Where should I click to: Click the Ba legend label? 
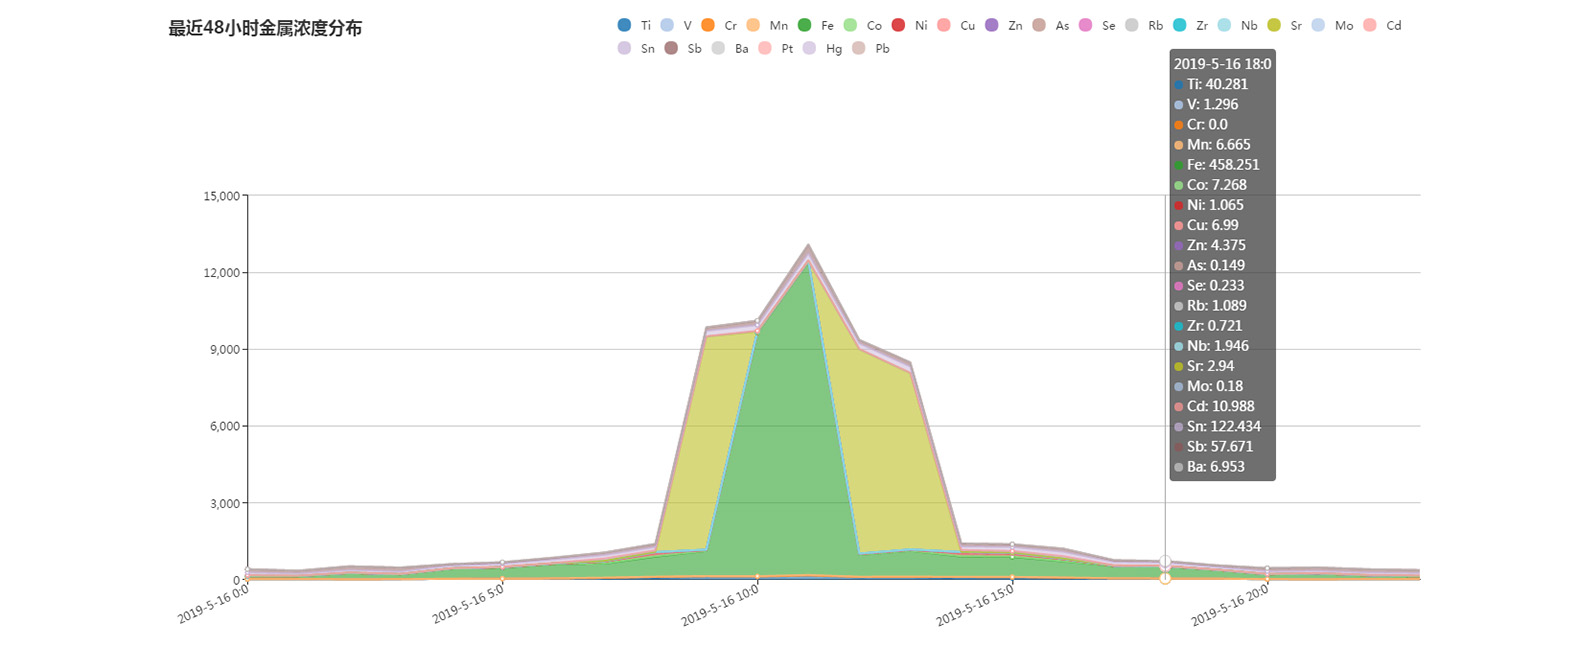click(741, 49)
